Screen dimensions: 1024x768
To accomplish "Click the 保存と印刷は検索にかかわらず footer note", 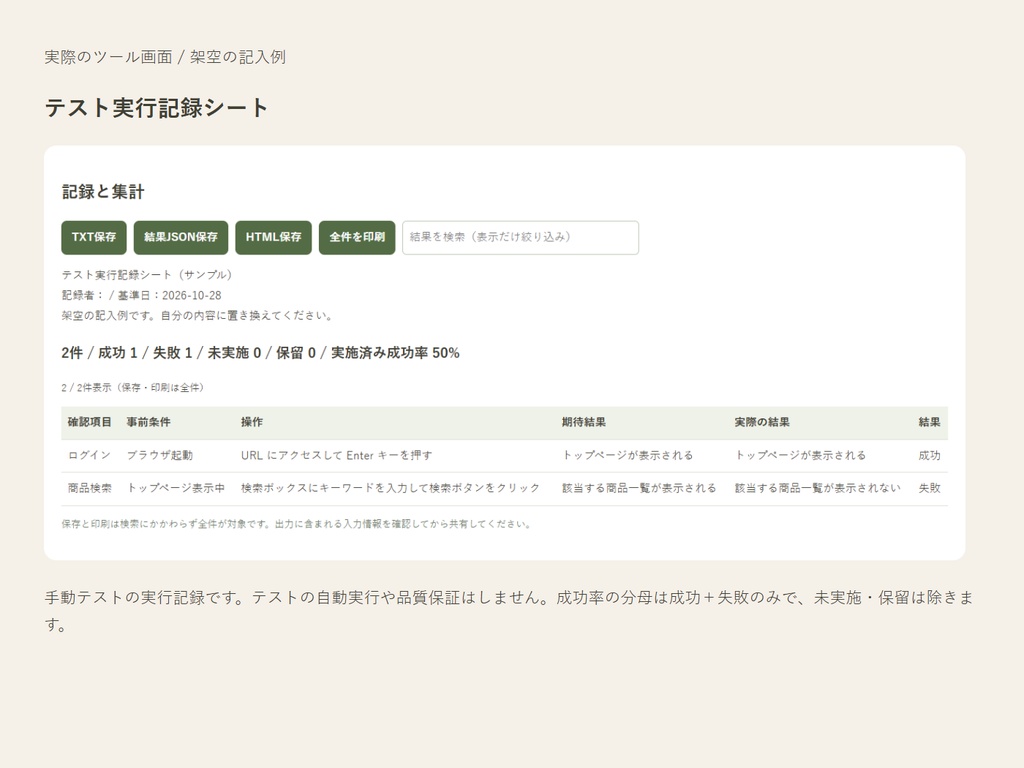I will click(296, 524).
